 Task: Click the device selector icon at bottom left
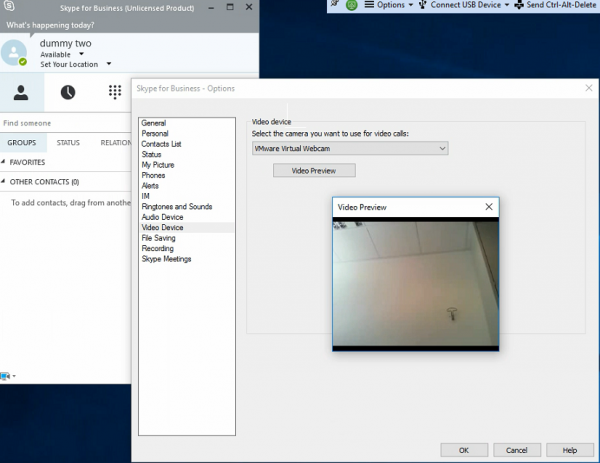[7, 376]
